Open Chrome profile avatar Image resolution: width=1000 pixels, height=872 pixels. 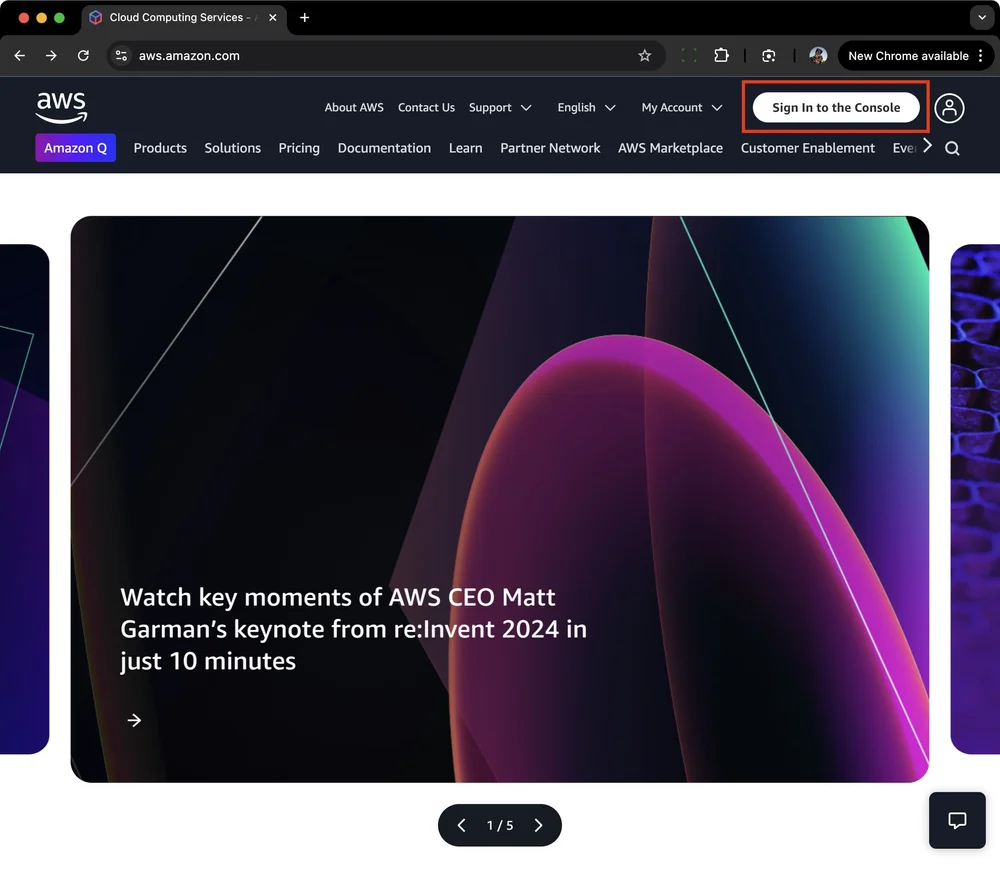click(x=818, y=55)
